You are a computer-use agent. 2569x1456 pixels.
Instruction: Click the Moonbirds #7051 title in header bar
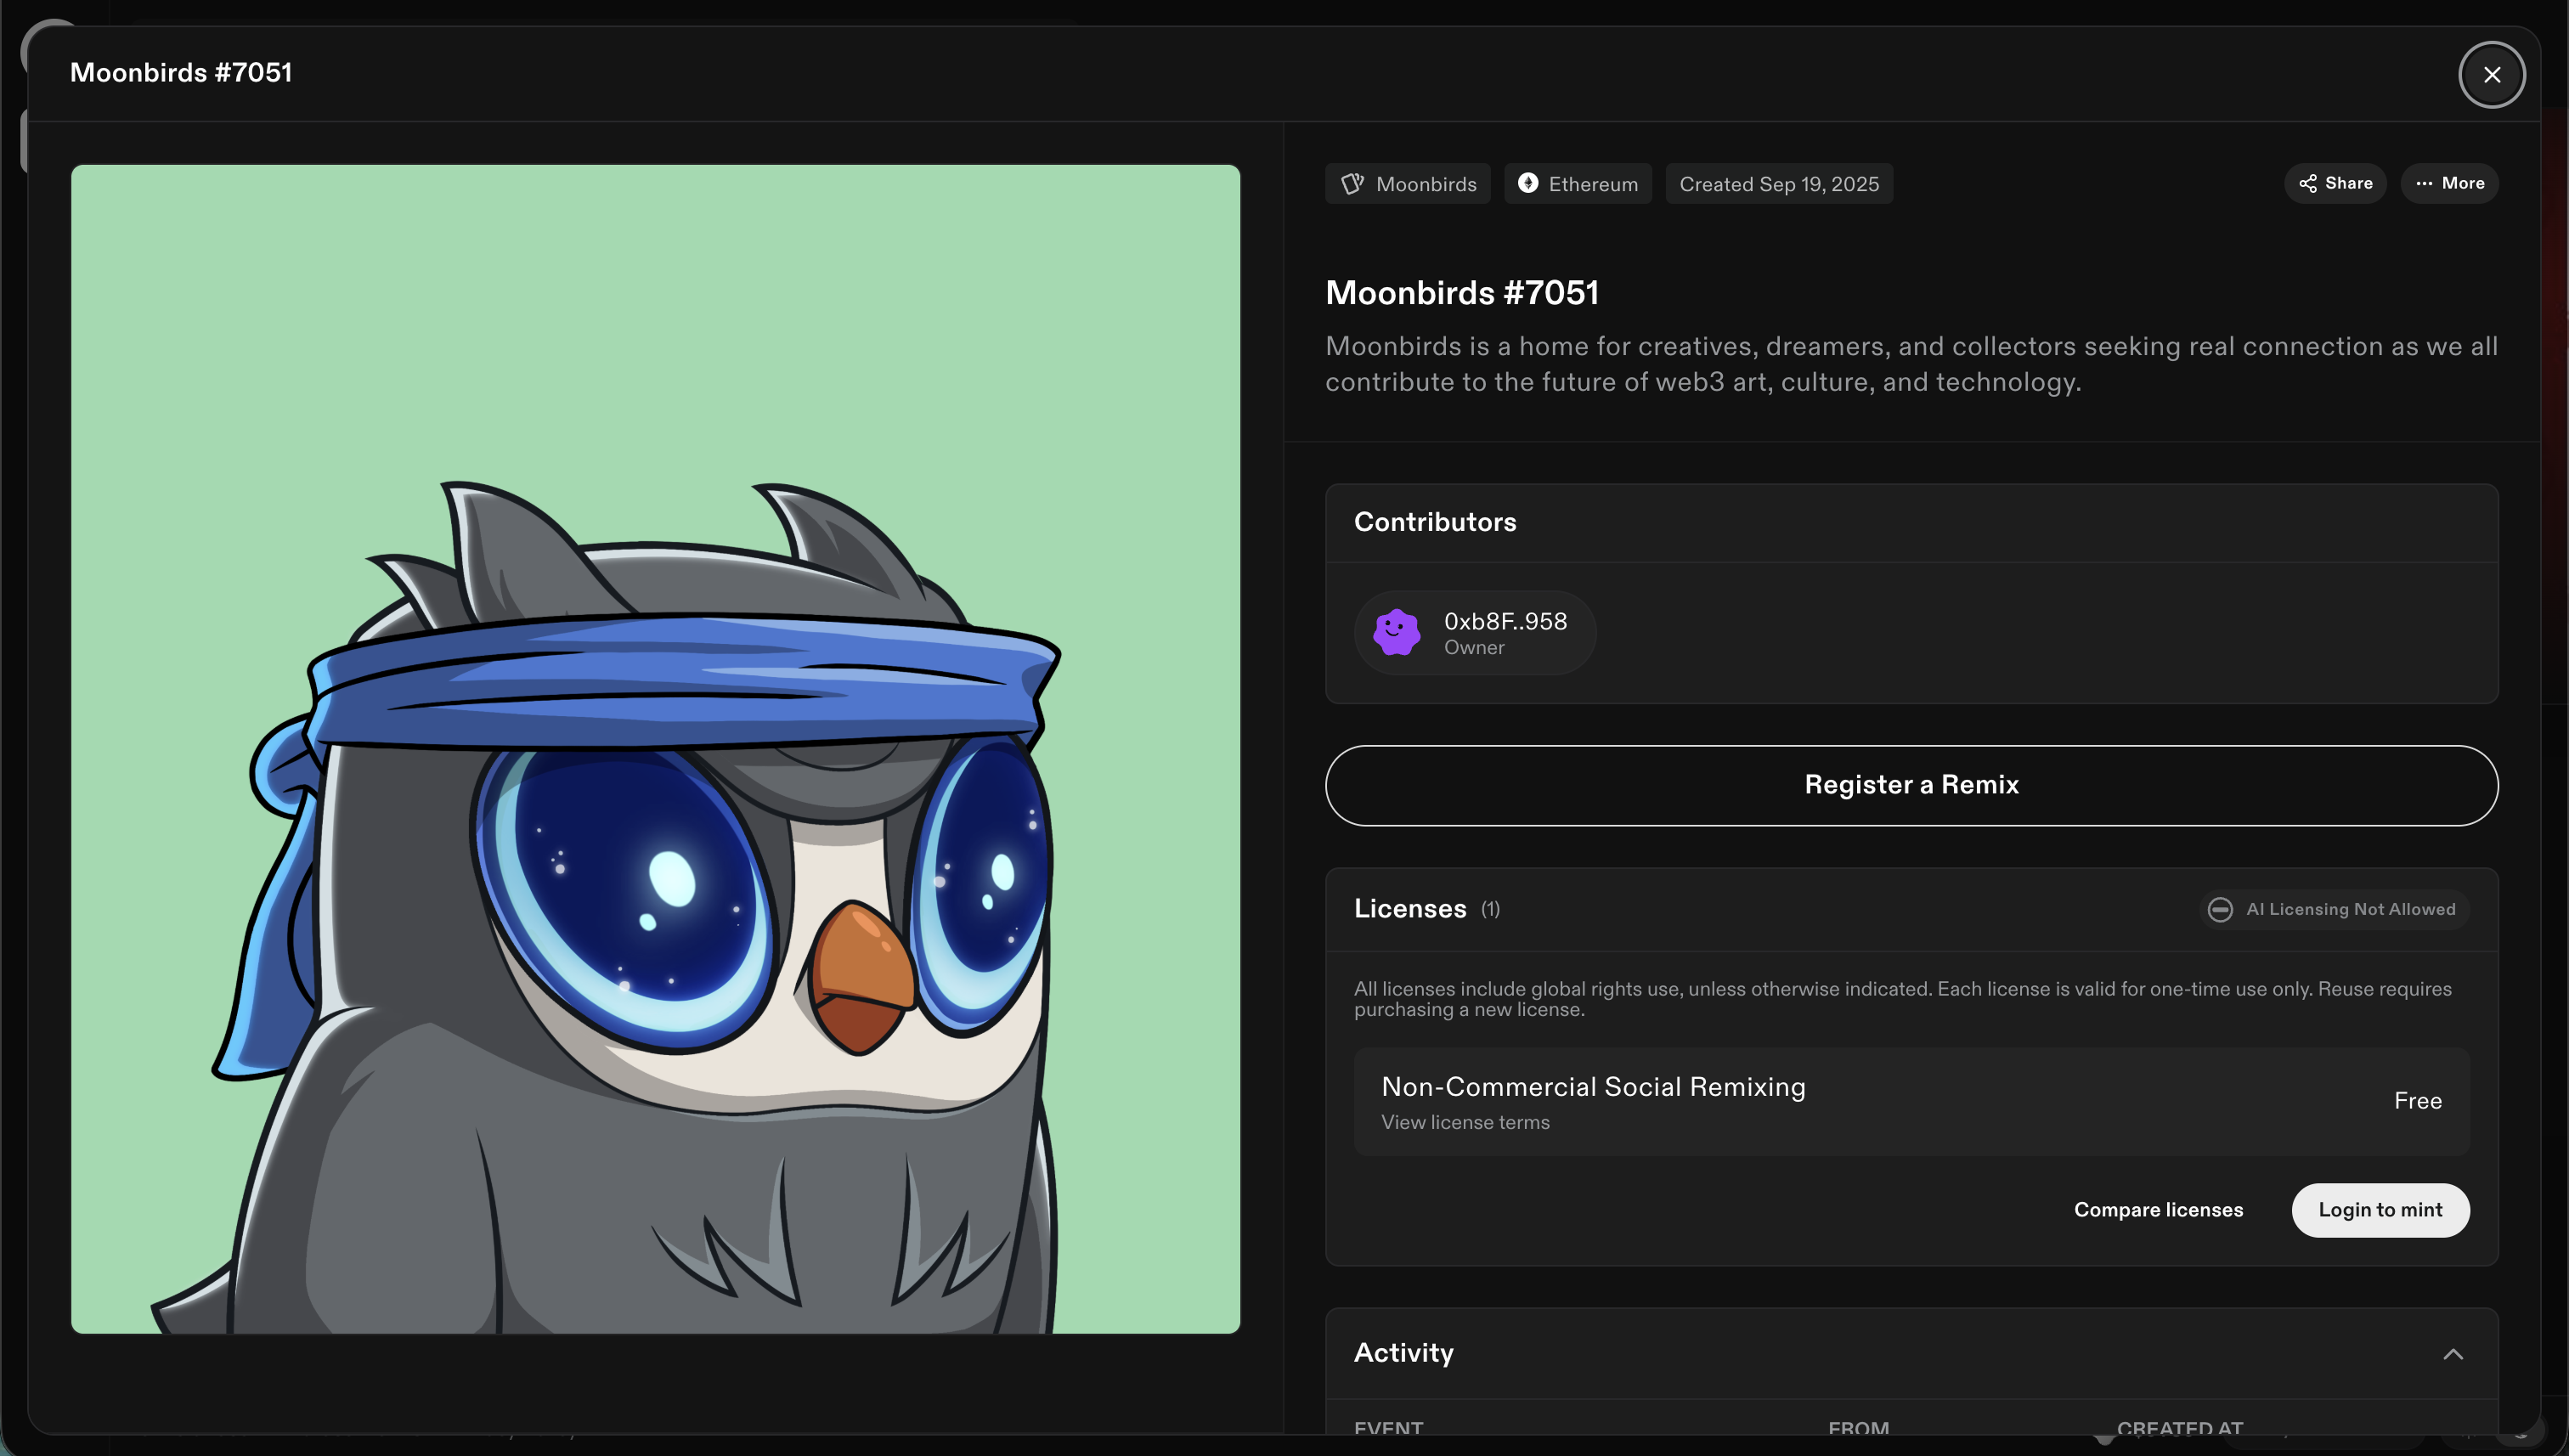click(x=181, y=73)
